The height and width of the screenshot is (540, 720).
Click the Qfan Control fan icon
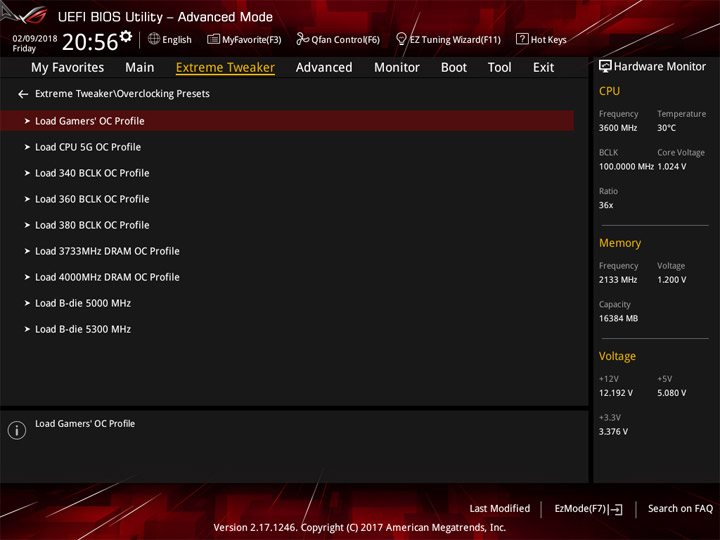point(302,39)
